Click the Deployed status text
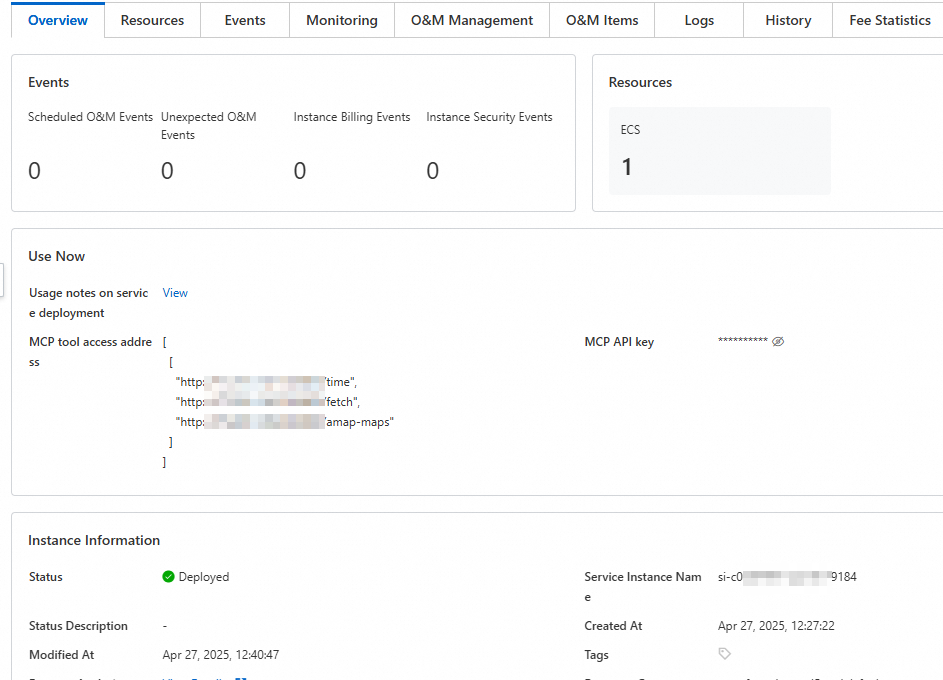Viewport: 943px width, 680px height. coord(204,577)
